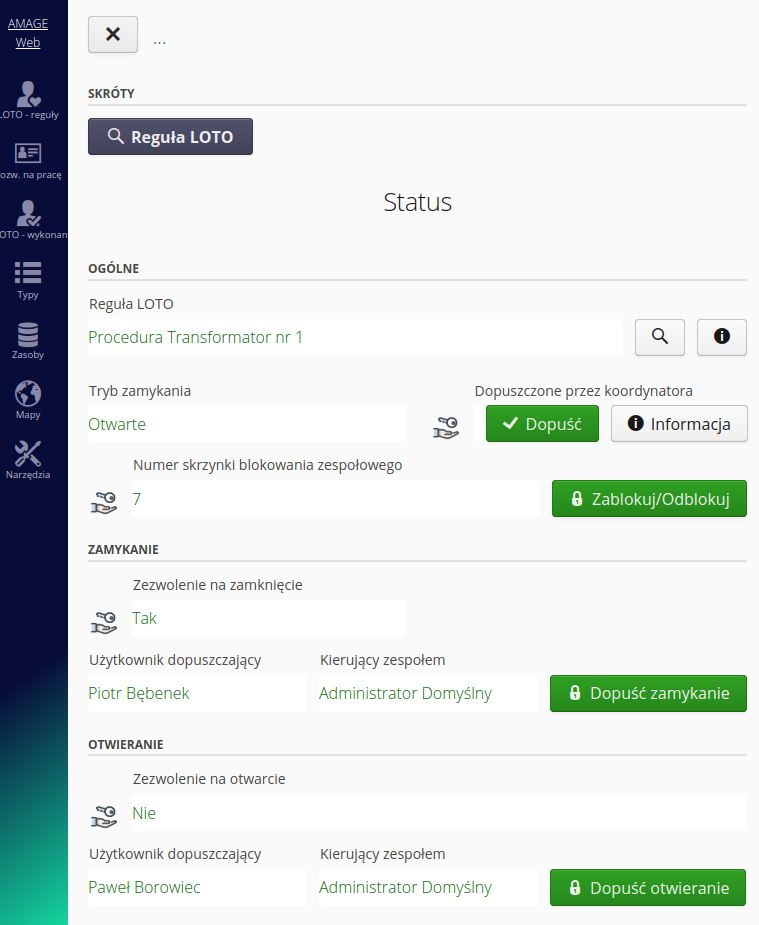
Task: Open the Typy list section
Action: [x=28, y=280]
